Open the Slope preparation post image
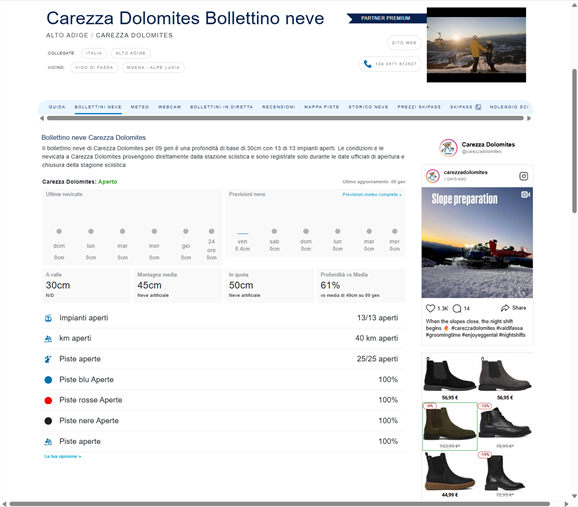 tap(477, 243)
